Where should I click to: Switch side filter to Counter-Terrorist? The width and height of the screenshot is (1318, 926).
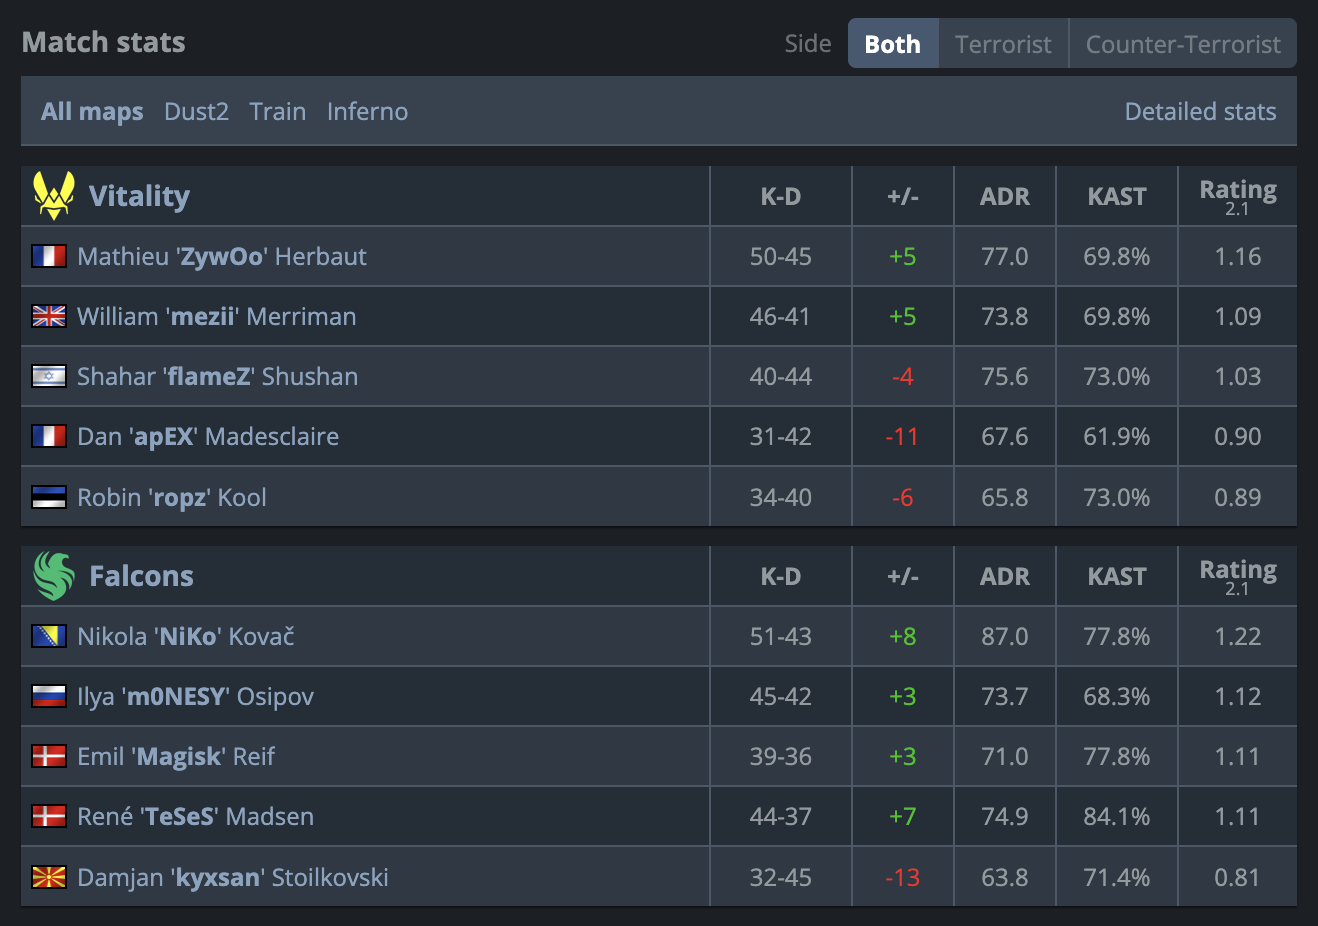(1183, 44)
